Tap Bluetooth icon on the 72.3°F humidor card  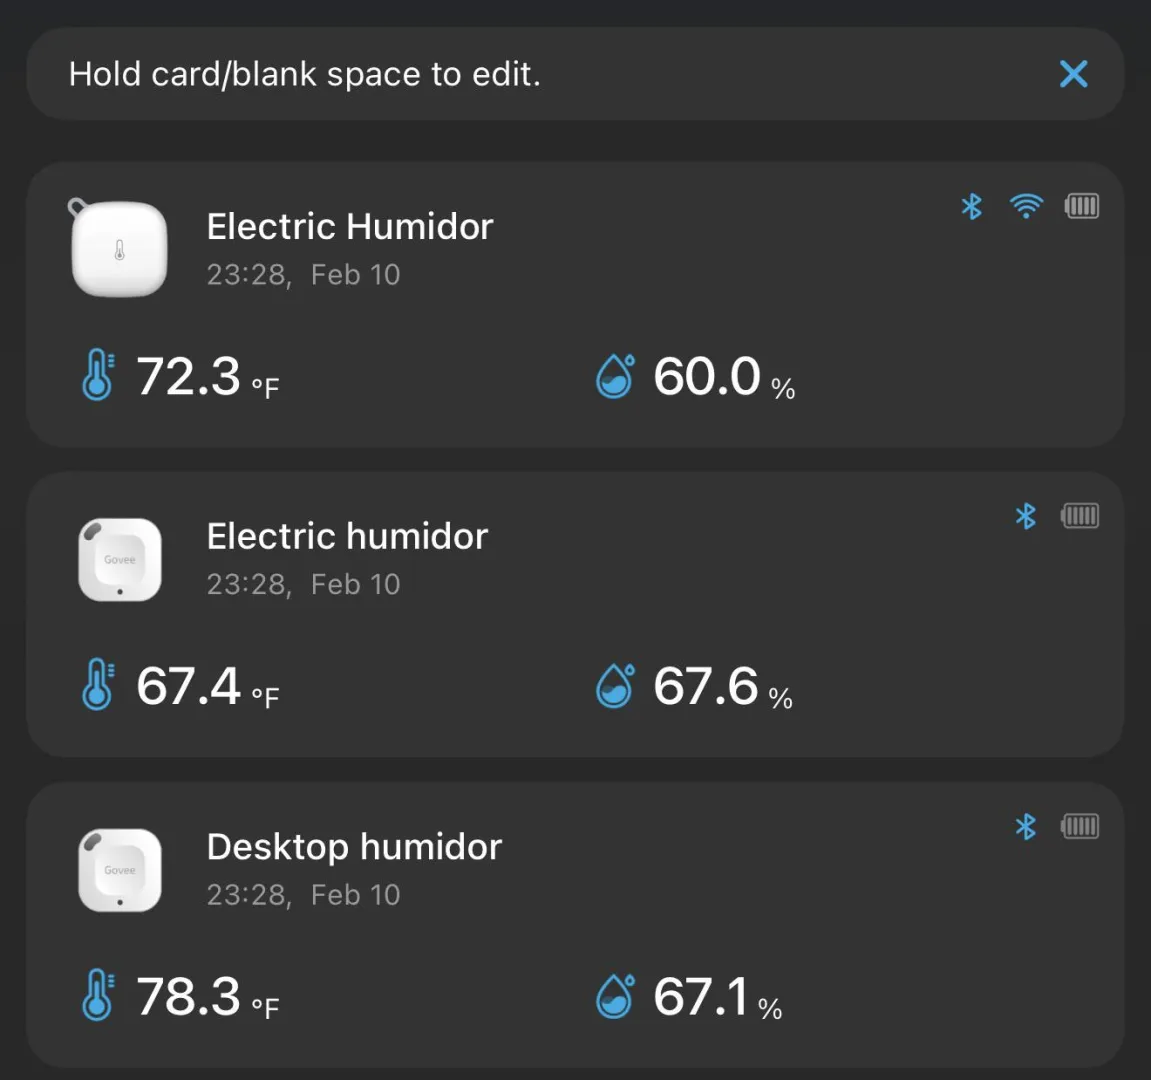point(971,206)
